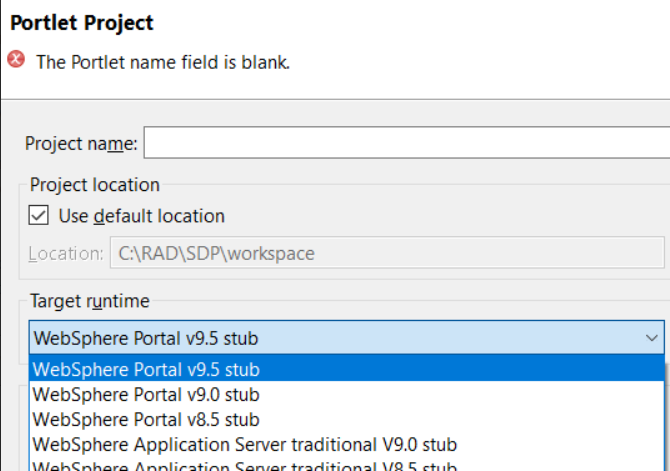This screenshot has width=670, height=471.
Task: Pick WebSphere Portal v8.5 stub option
Action: pos(146,419)
